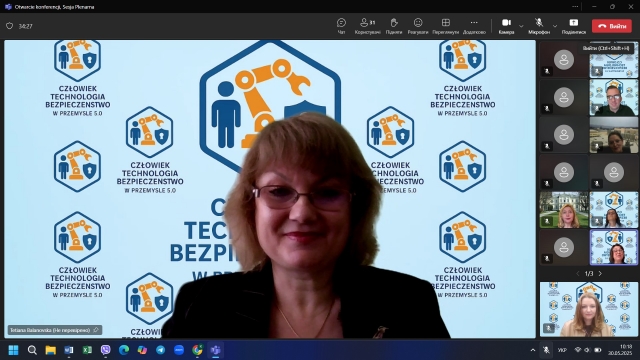Share screen with Поділитися button
Image resolution: width=640 pixels, height=360 pixels.
tap(573, 26)
